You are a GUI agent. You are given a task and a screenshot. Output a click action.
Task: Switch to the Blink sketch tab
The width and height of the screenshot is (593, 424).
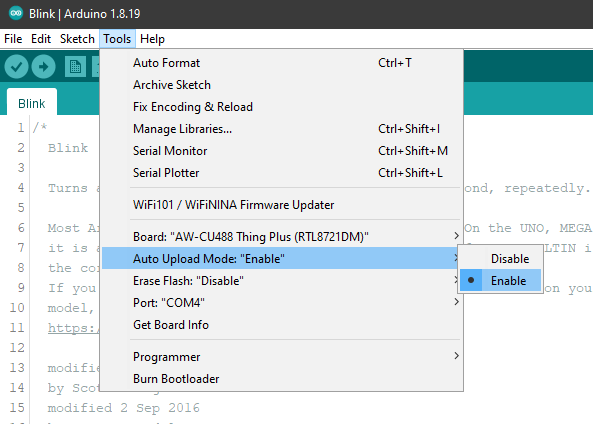click(32, 103)
